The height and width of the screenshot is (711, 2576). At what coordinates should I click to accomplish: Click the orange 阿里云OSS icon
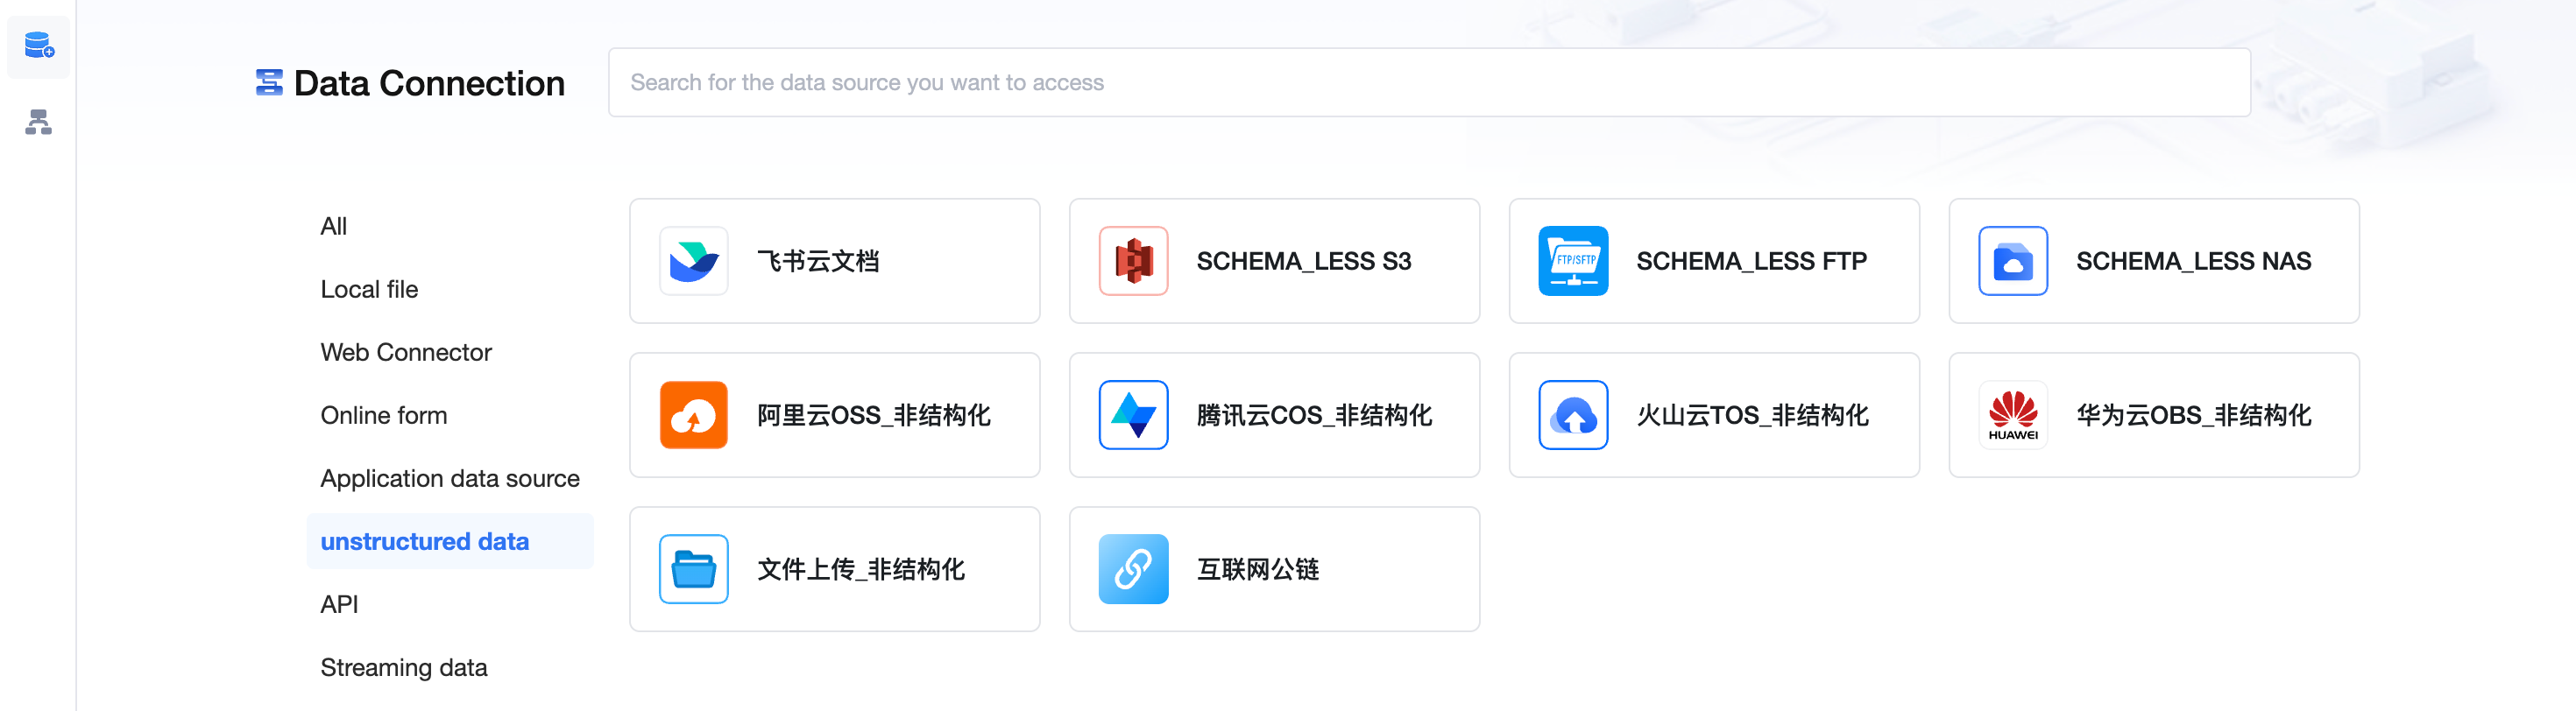pos(693,415)
